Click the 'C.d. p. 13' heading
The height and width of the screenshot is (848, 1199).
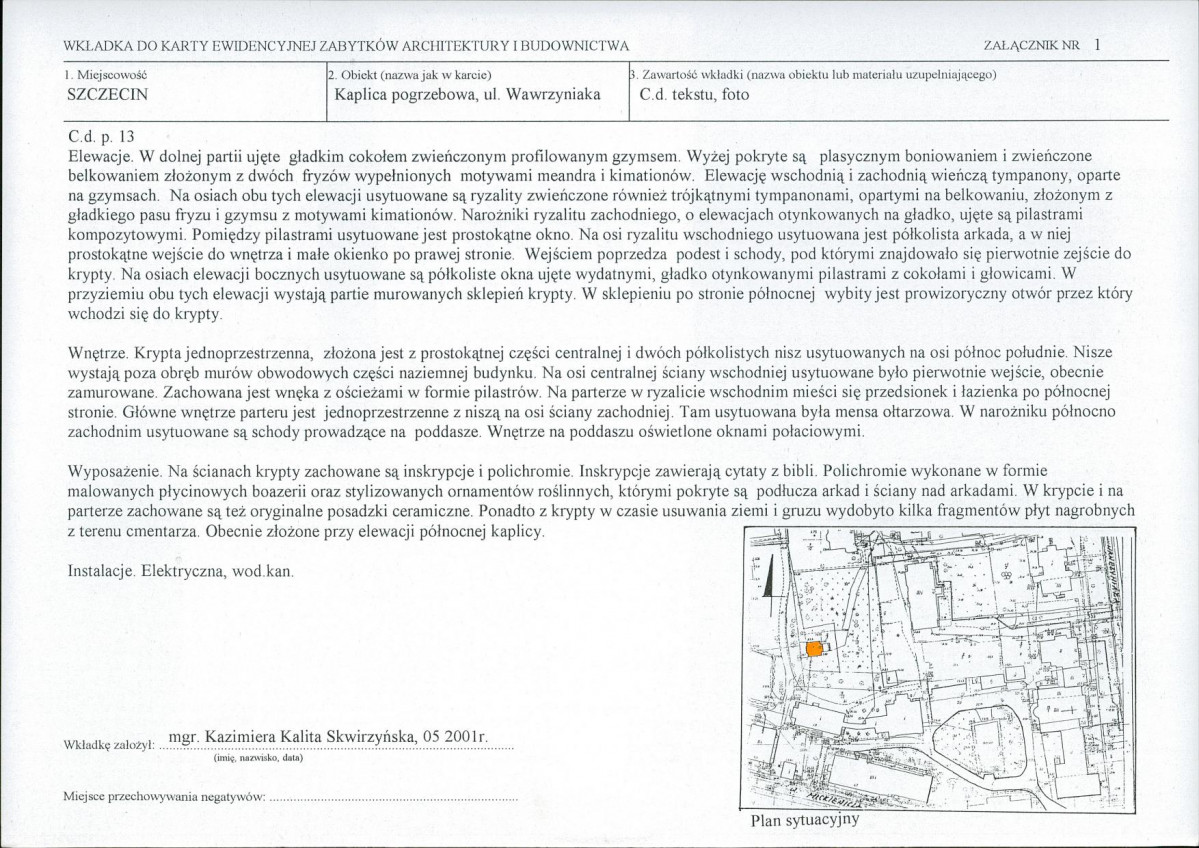101,137
